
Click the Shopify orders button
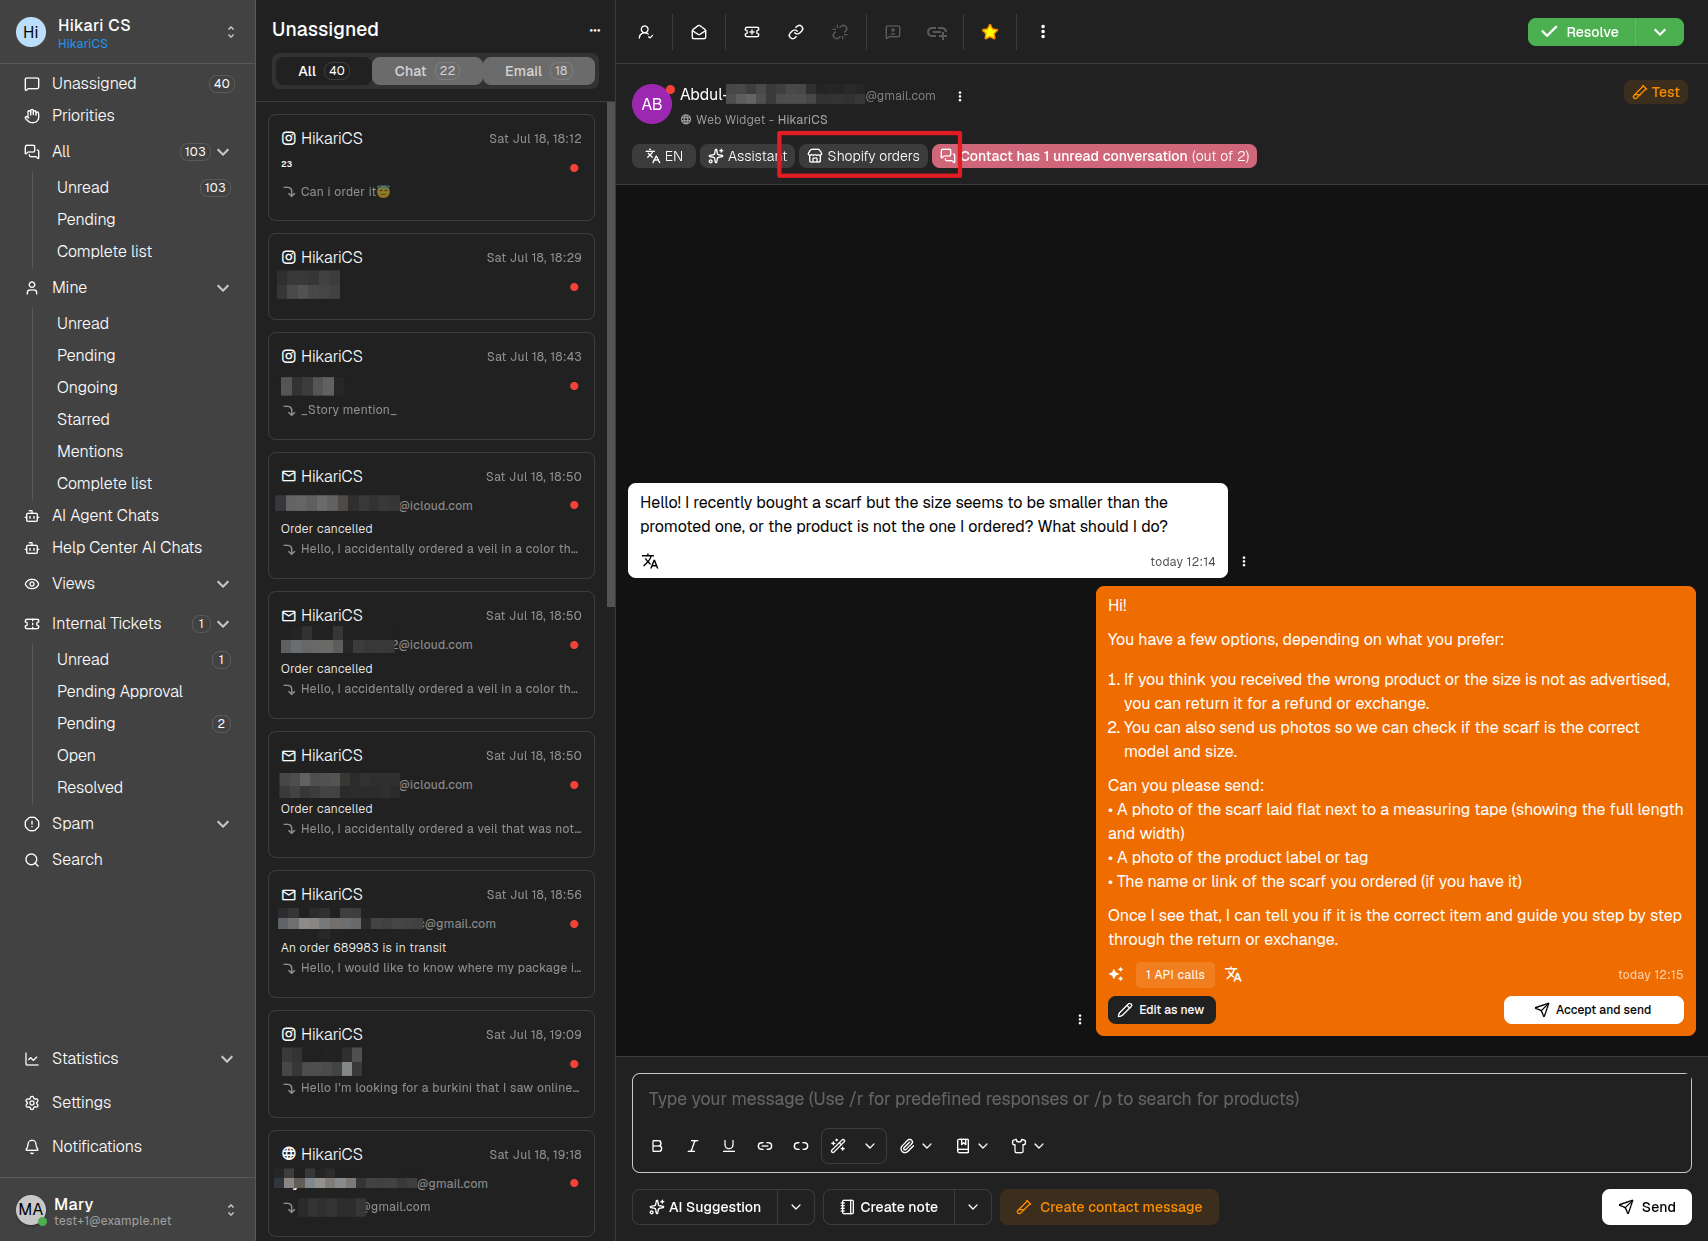[864, 156]
